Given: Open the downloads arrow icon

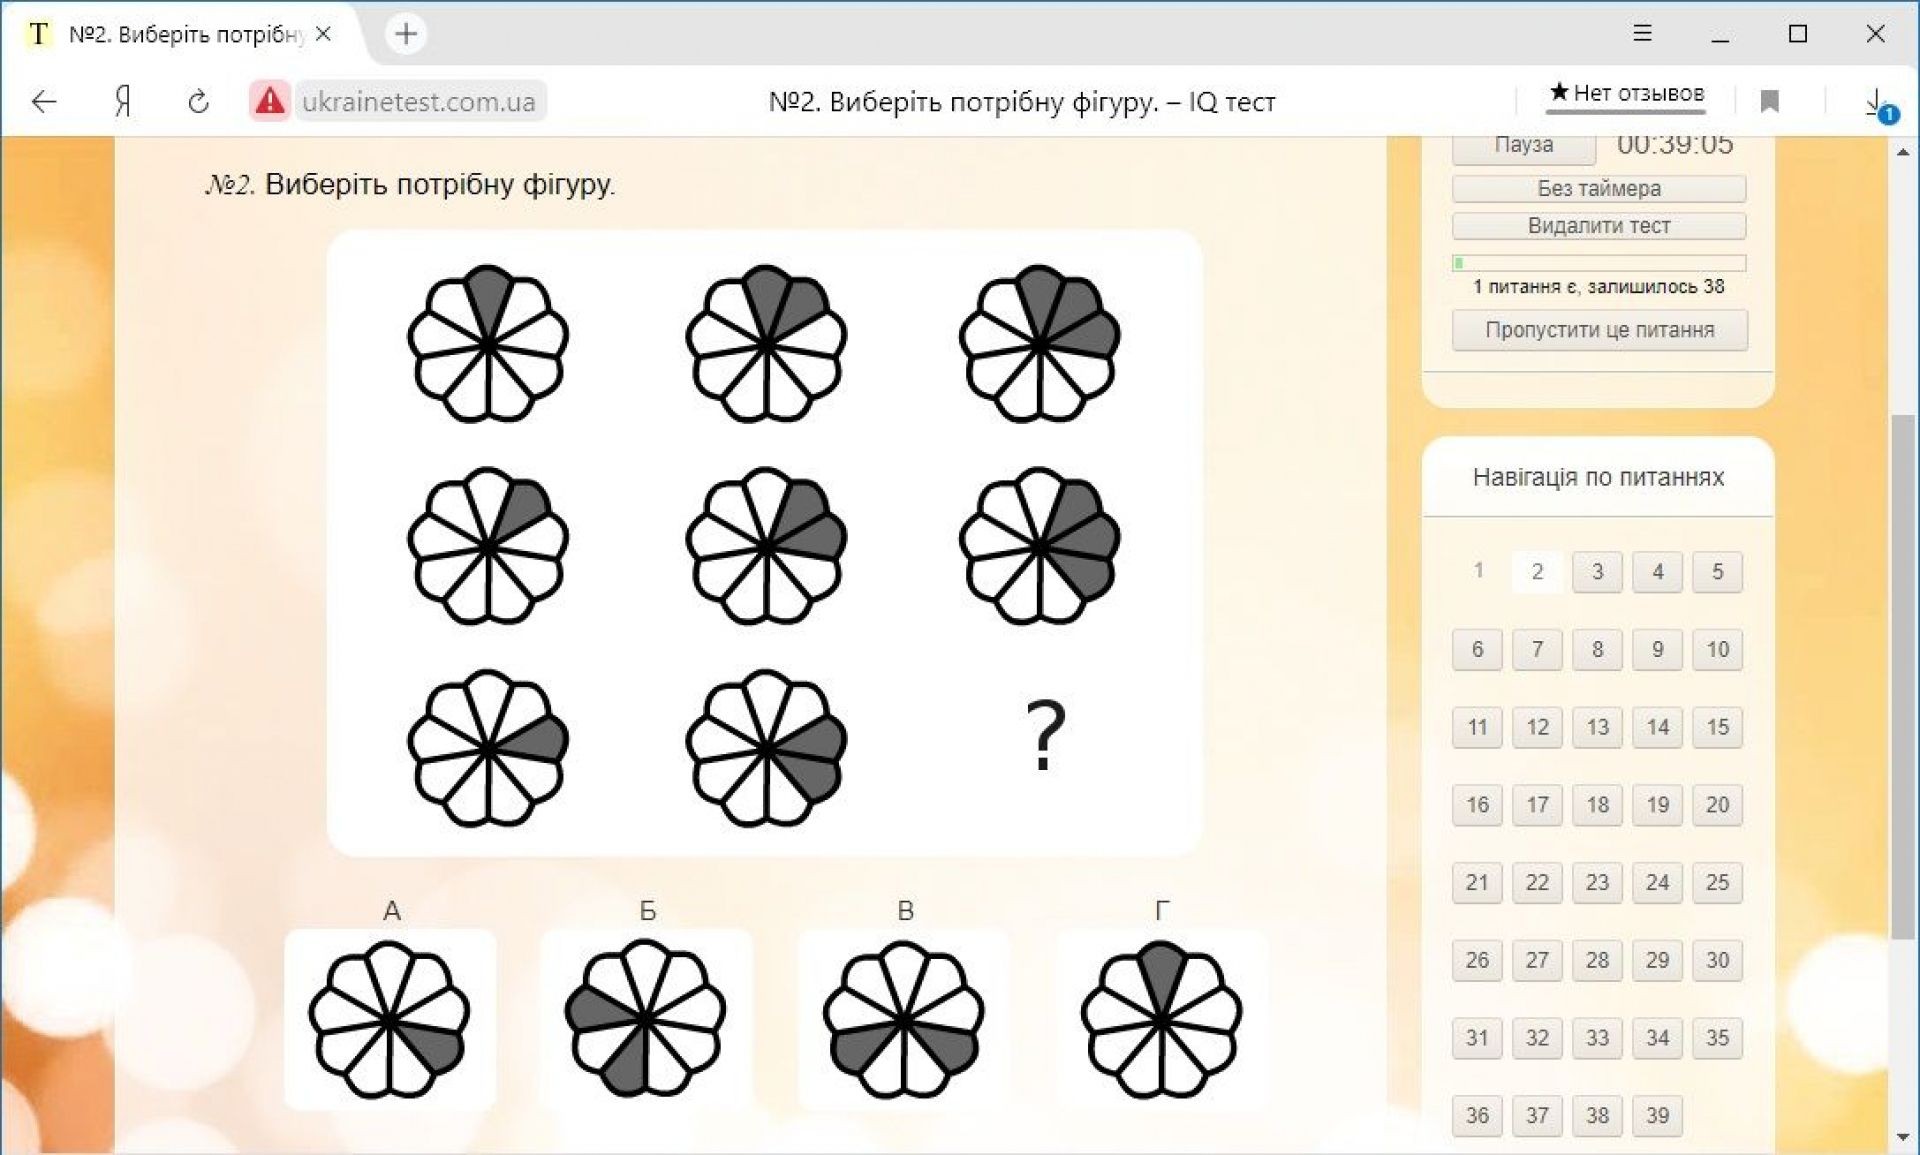Looking at the screenshot, I should (1876, 103).
